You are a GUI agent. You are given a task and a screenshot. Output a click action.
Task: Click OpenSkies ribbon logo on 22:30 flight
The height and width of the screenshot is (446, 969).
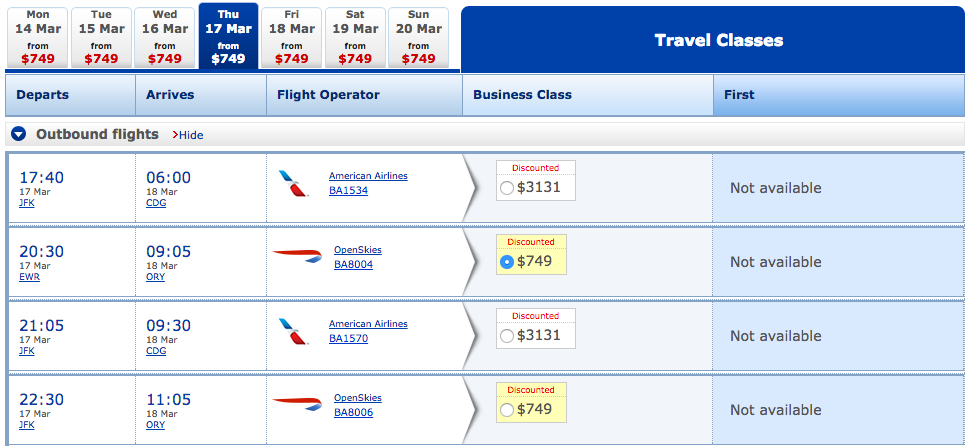click(x=297, y=405)
